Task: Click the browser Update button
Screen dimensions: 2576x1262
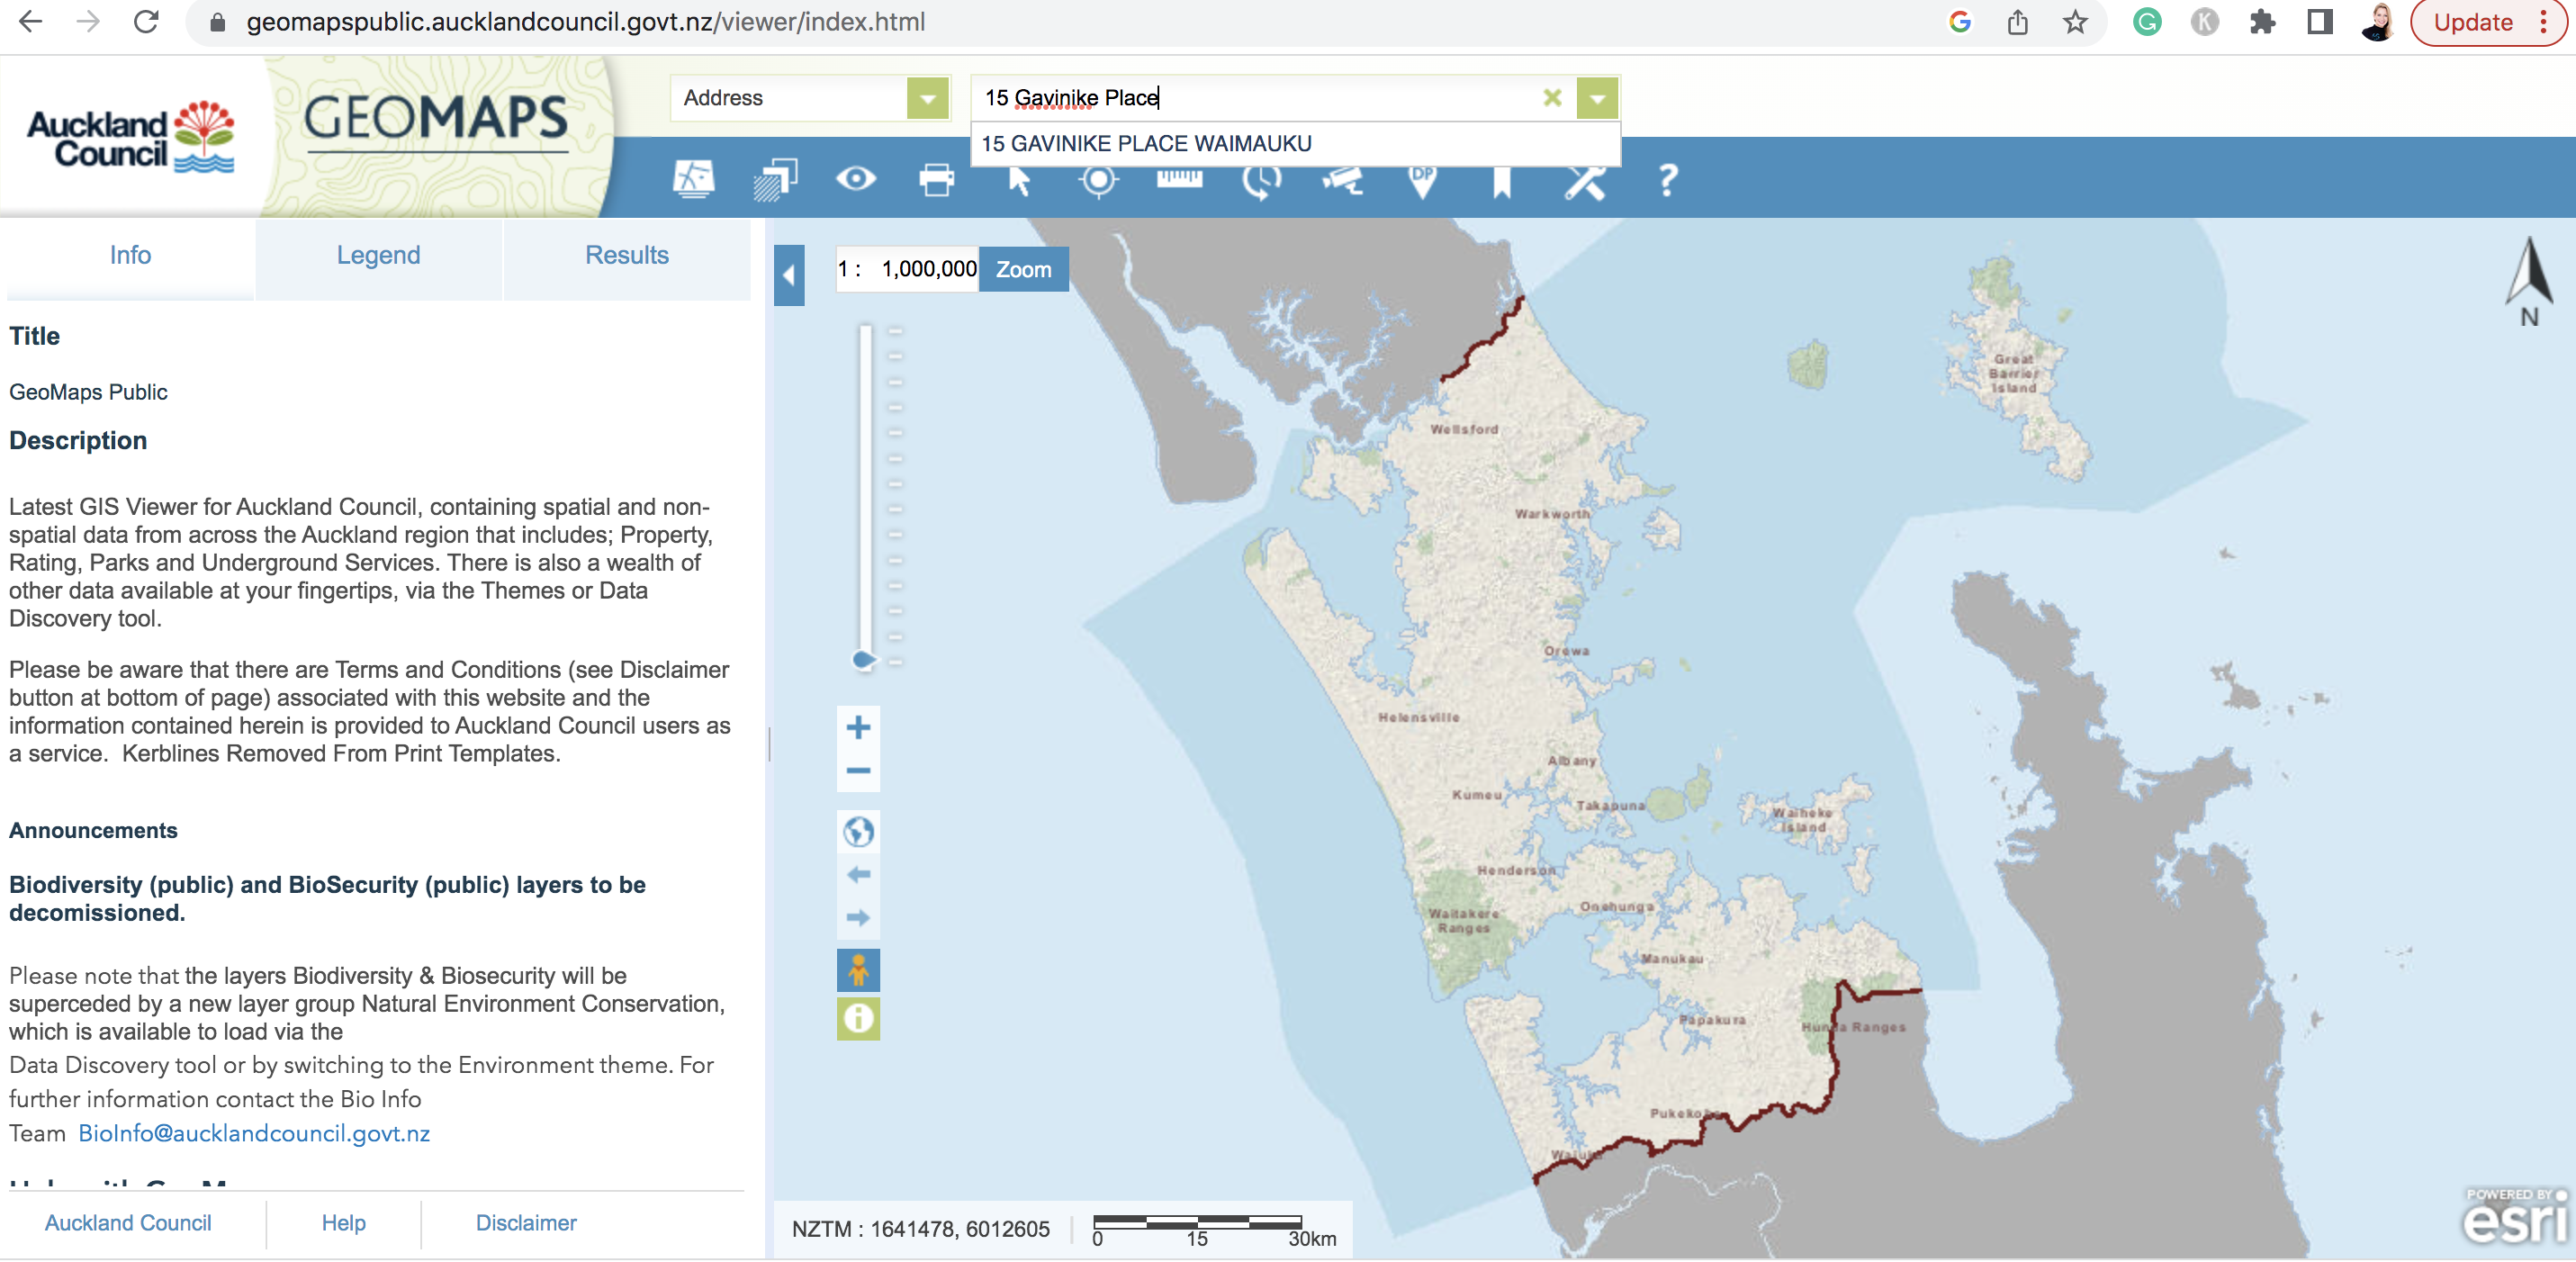Action: (x=2488, y=22)
